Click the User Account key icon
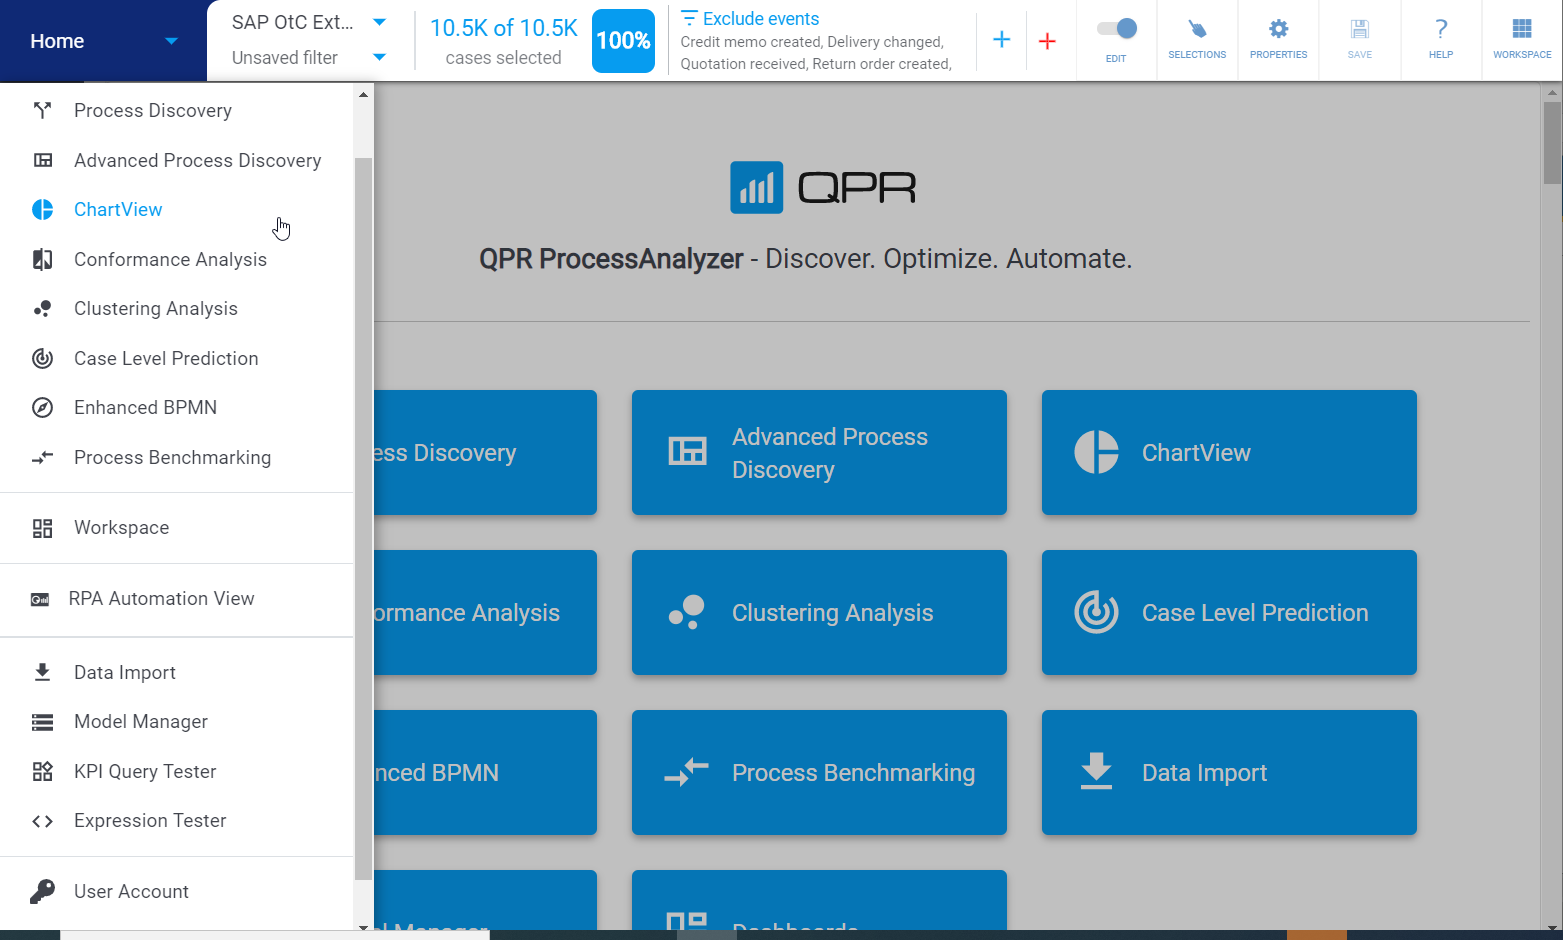Screen dimensions: 1563x940 (x=42, y=891)
